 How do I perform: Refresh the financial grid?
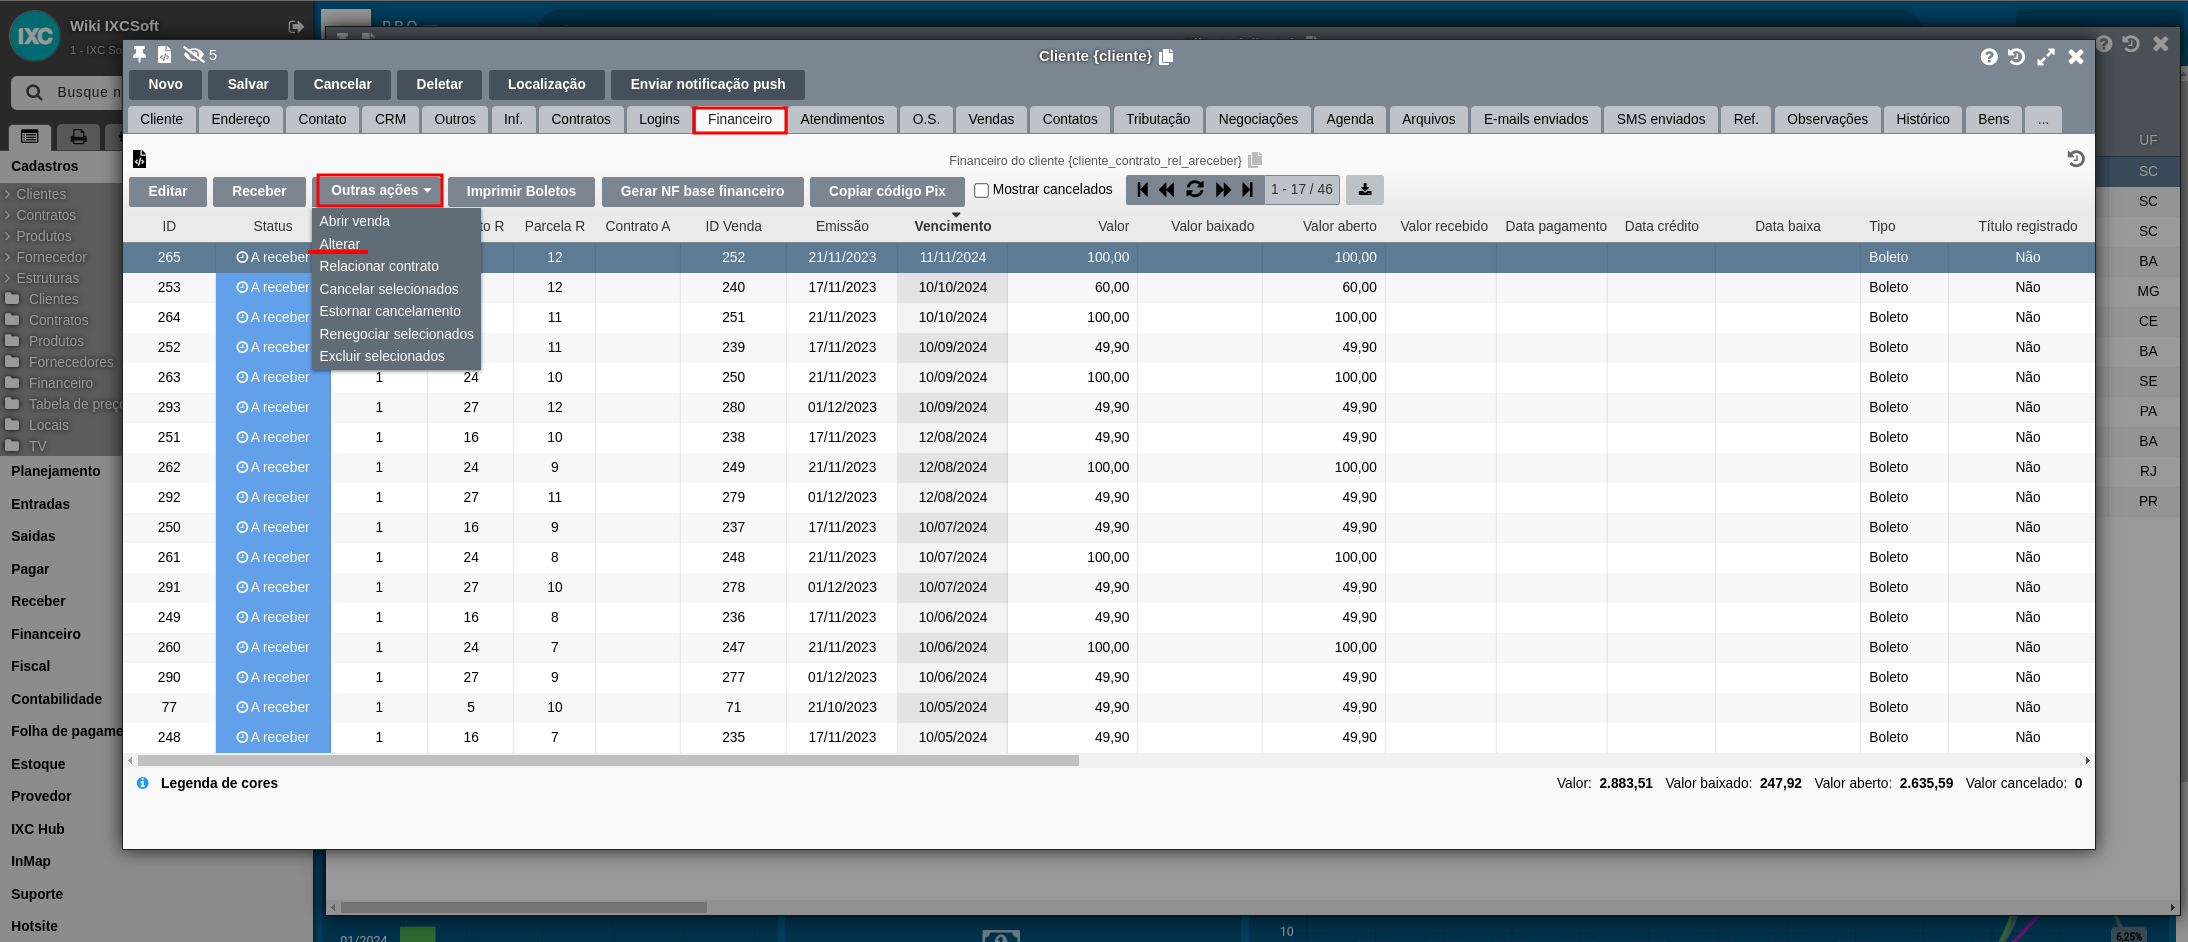coord(1195,189)
